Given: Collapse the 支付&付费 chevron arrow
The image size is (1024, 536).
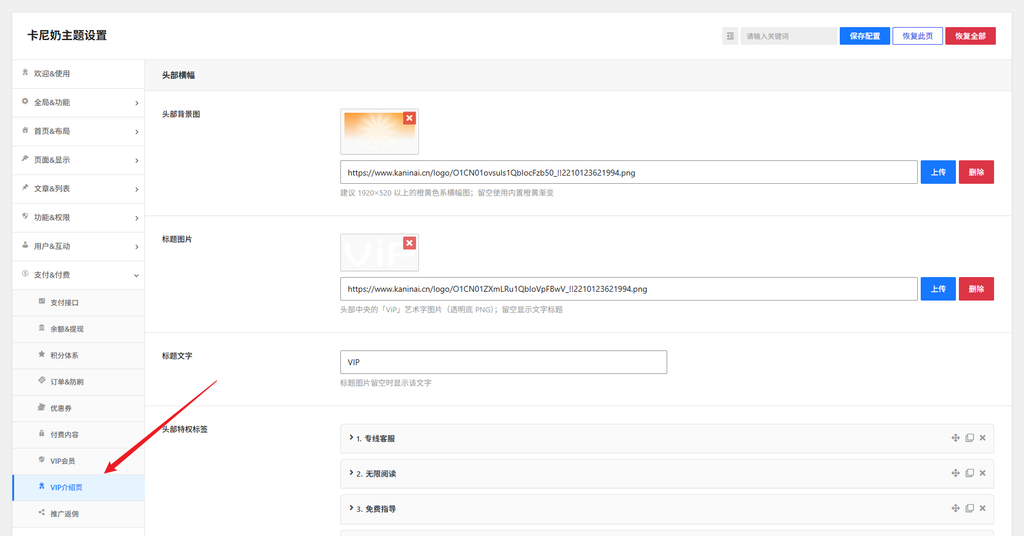Looking at the screenshot, I should pyautogui.click(x=136, y=276).
